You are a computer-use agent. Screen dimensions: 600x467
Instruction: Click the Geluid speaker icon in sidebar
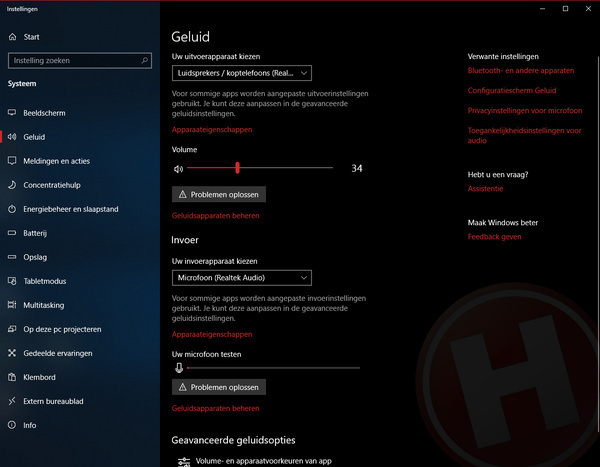[x=12, y=137]
